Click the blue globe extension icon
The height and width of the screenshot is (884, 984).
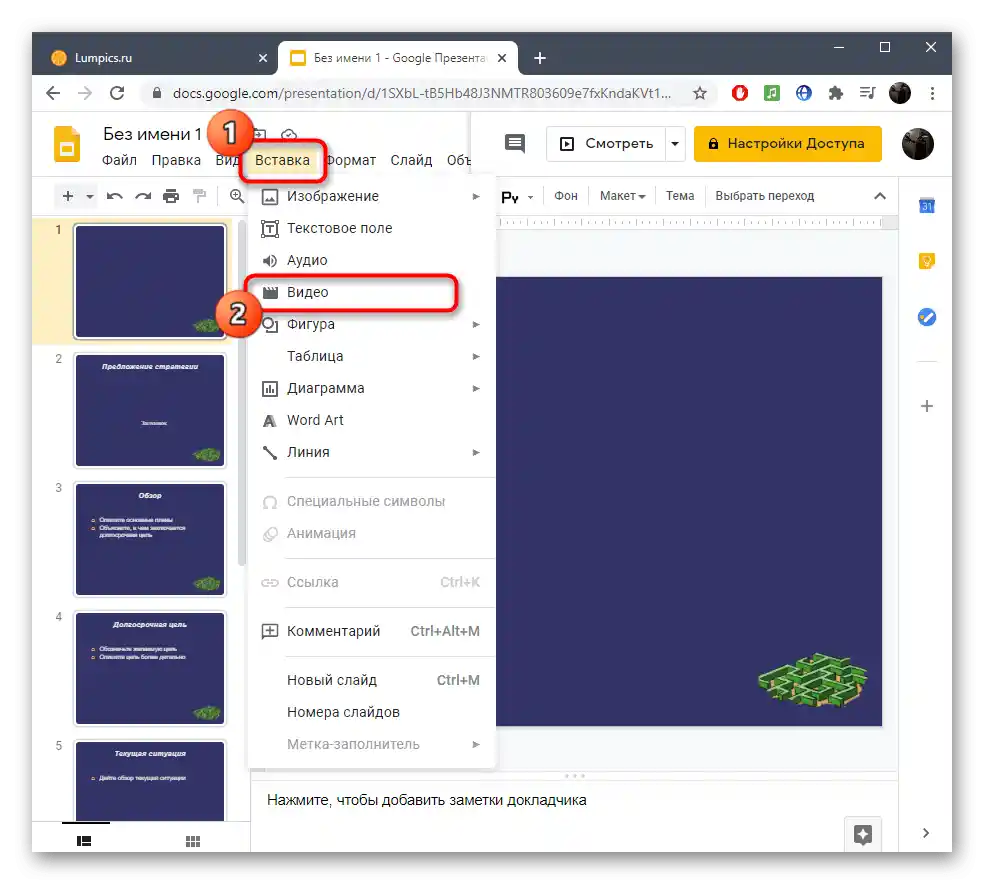[x=803, y=93]
